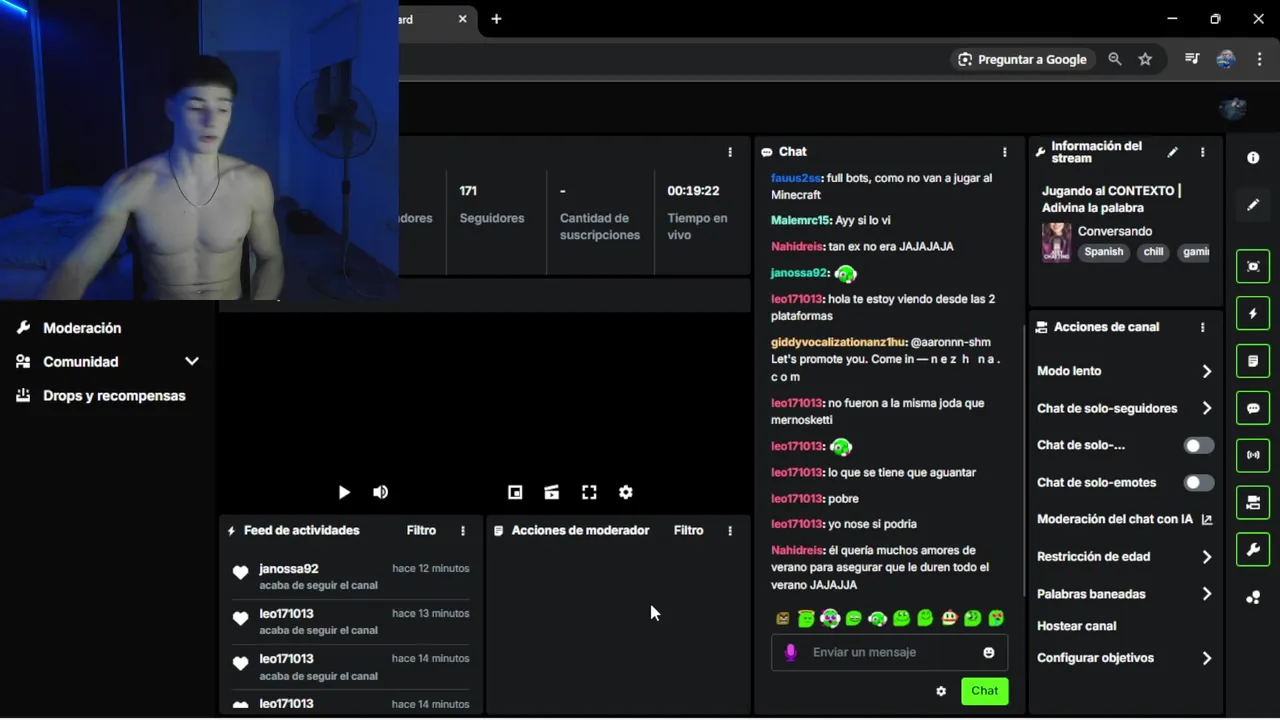Open Moderación del chat con IA link
Viewport: 1280px width, 720px height.
pyautogui.click(x=1124, y=519)
